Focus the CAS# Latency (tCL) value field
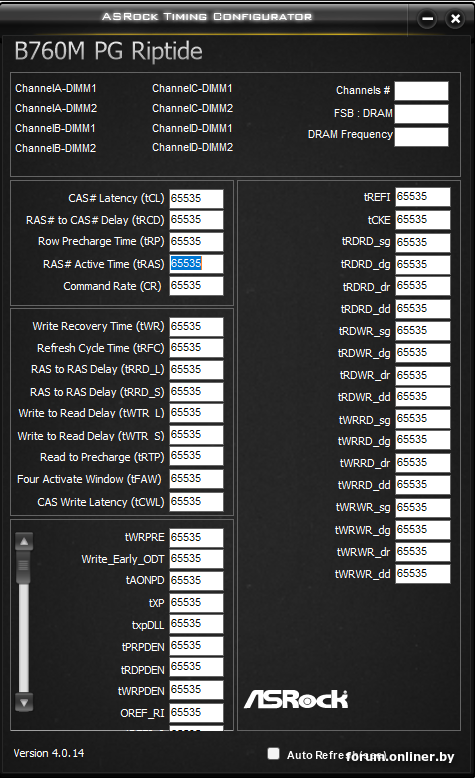This screenshot has height=778, width=475. pyautogui.click(x=196, y=198)
